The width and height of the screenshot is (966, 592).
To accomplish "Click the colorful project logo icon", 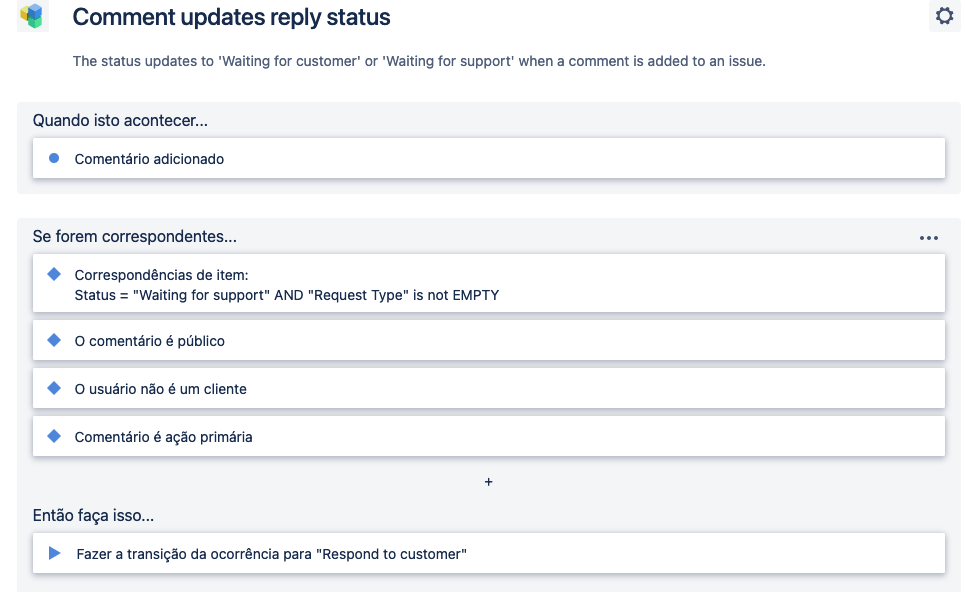I will pyautogui.click(x=33, y=16).
